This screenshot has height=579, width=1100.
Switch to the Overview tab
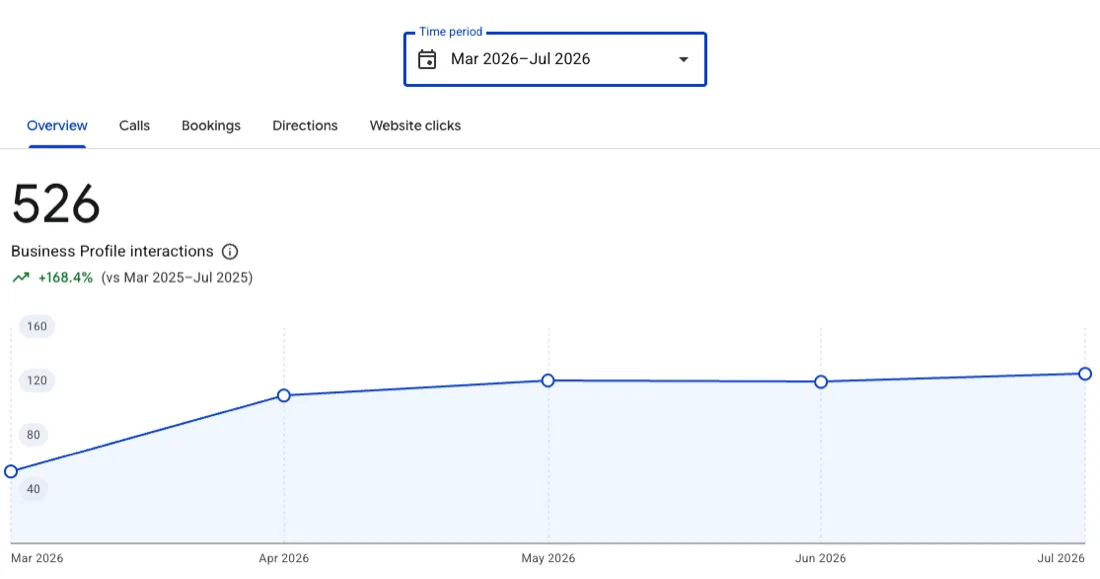57,126
